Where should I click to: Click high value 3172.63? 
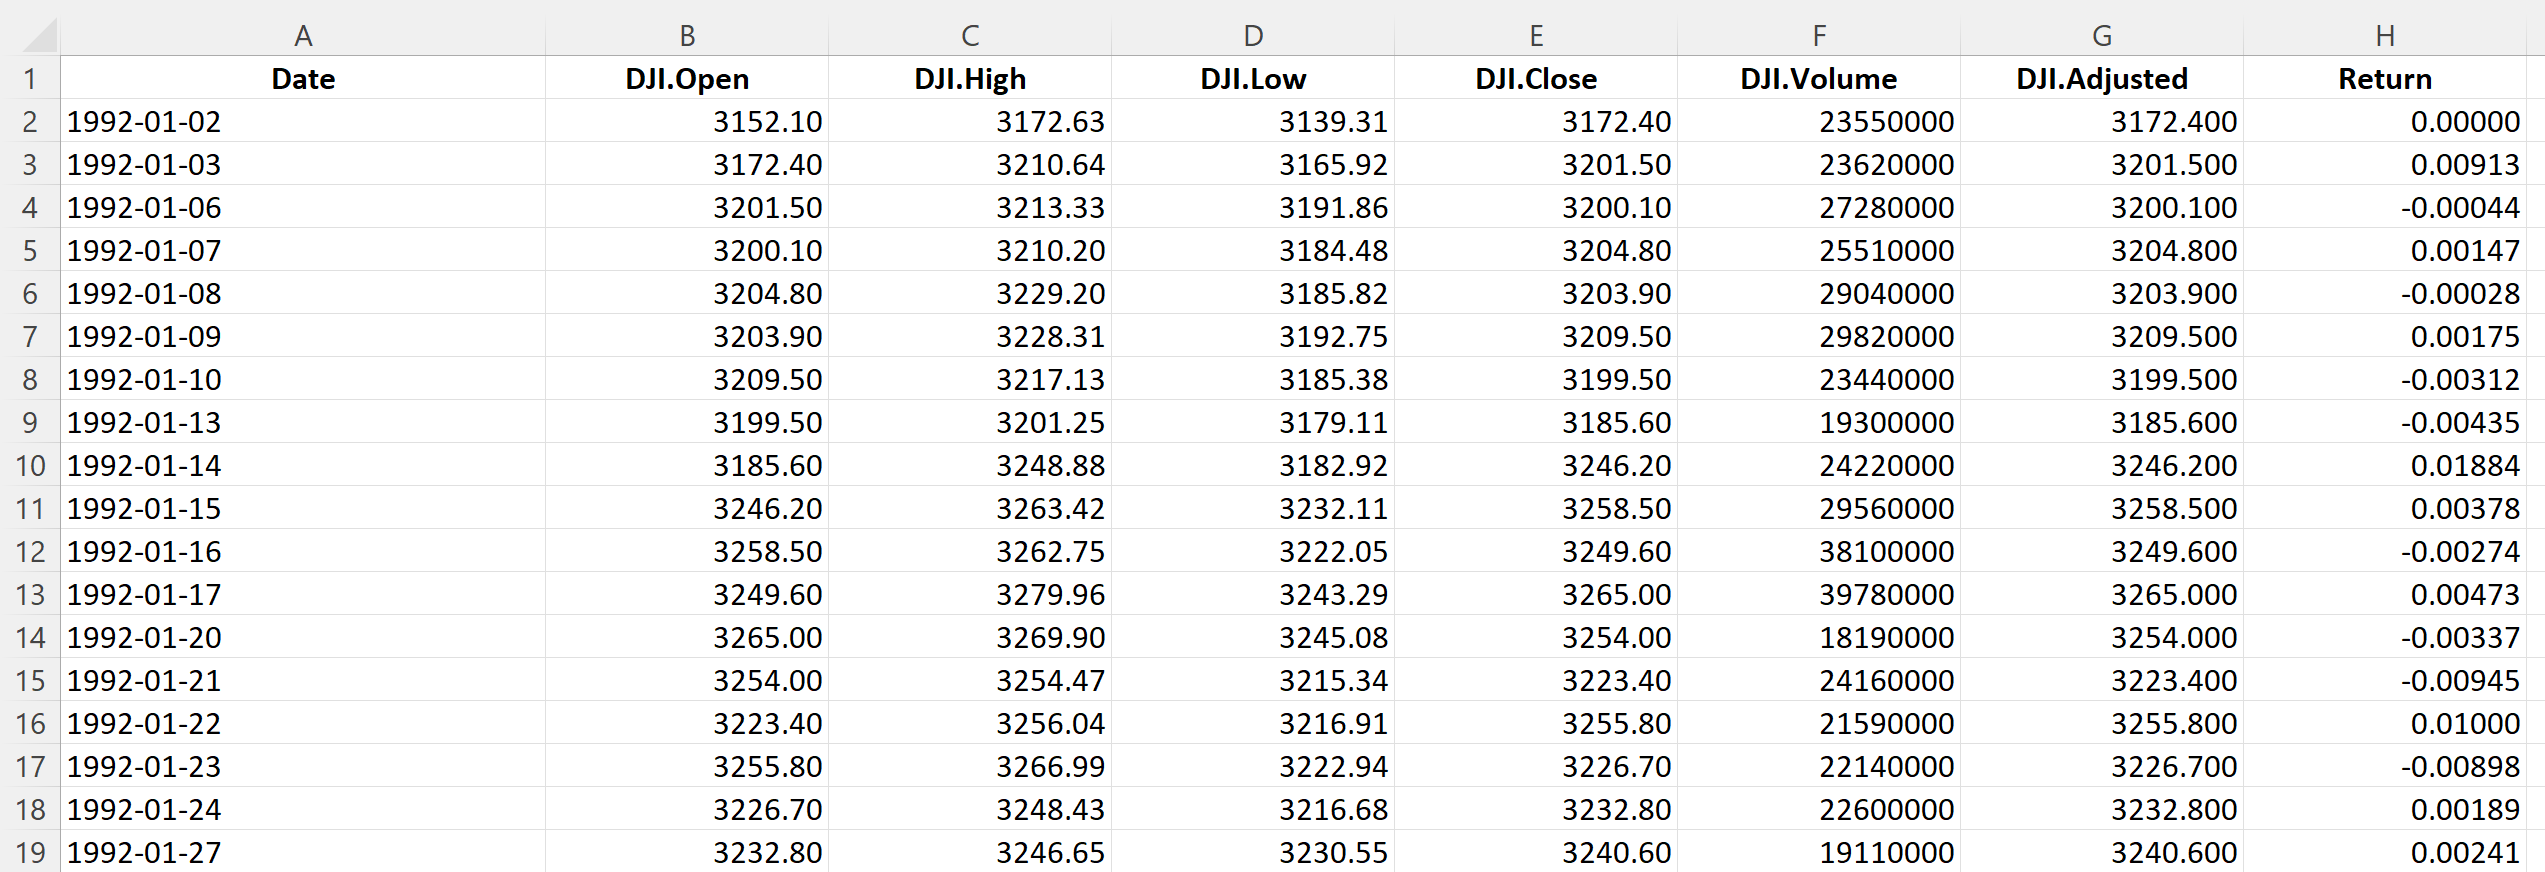point(970,121)
